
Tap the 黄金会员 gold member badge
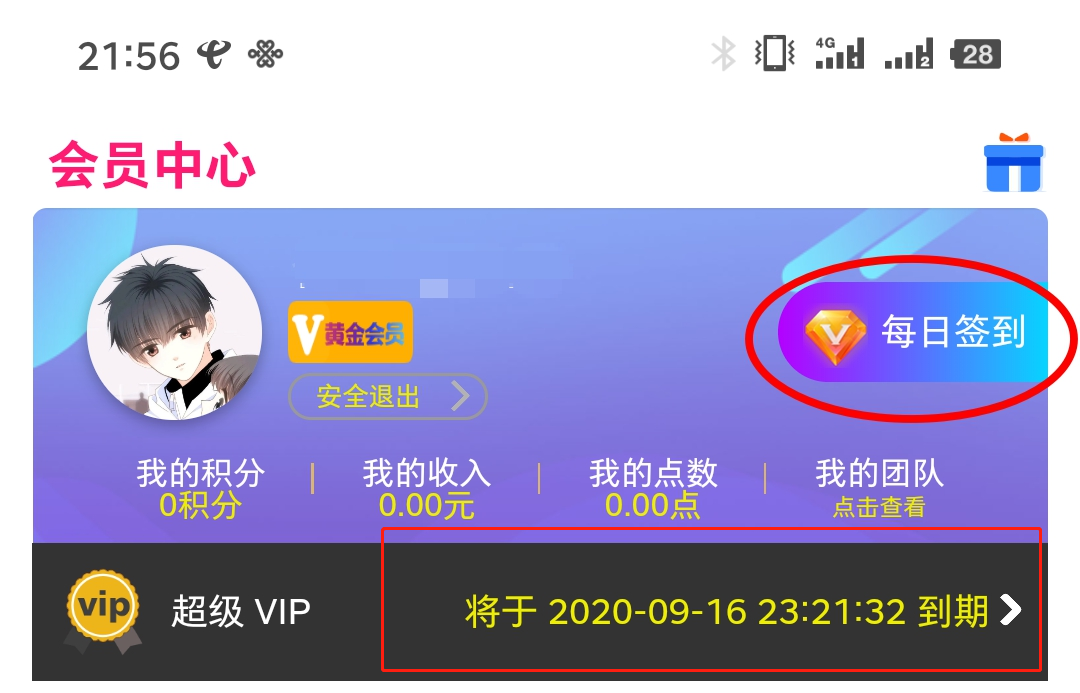tap(351, 332)
